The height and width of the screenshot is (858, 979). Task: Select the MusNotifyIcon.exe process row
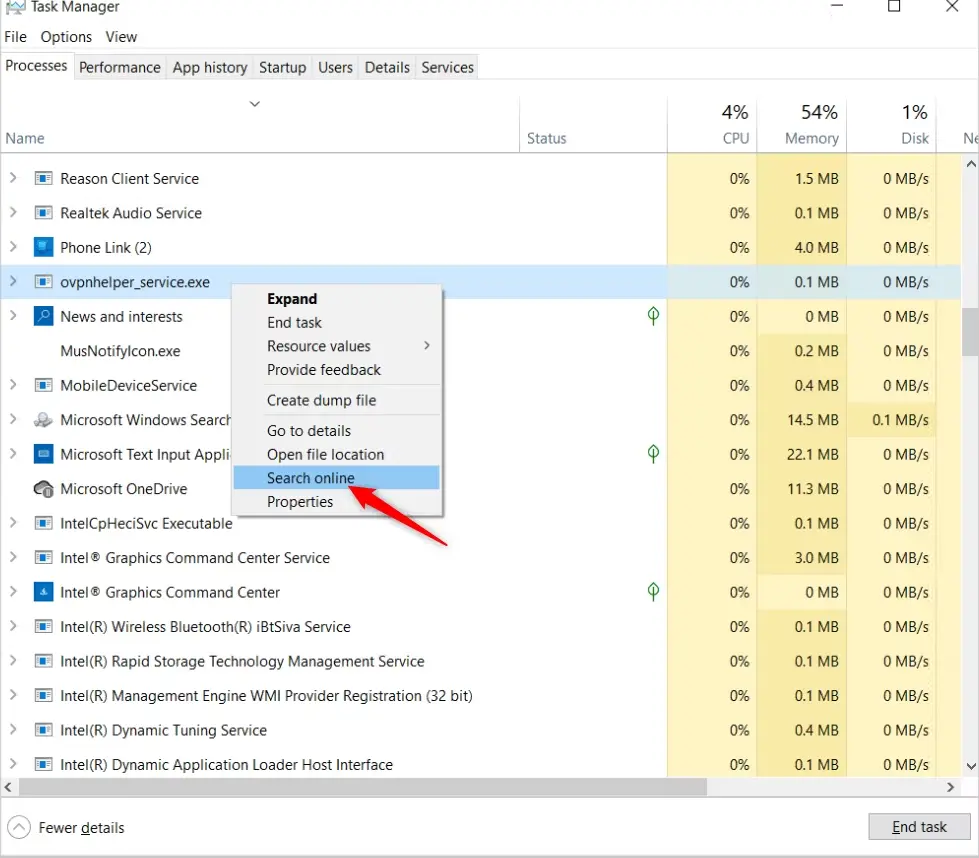[x=481, y=351]
